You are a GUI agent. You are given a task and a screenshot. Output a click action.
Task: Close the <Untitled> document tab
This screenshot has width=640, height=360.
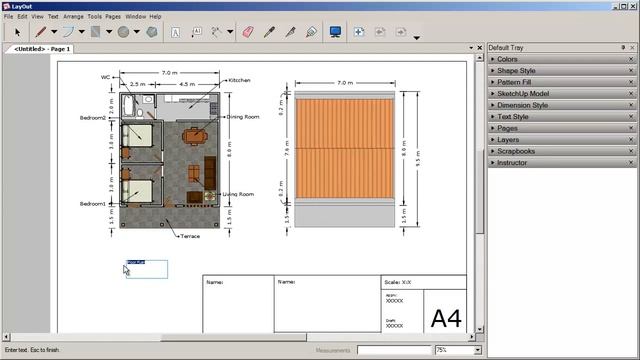[480, 48]
